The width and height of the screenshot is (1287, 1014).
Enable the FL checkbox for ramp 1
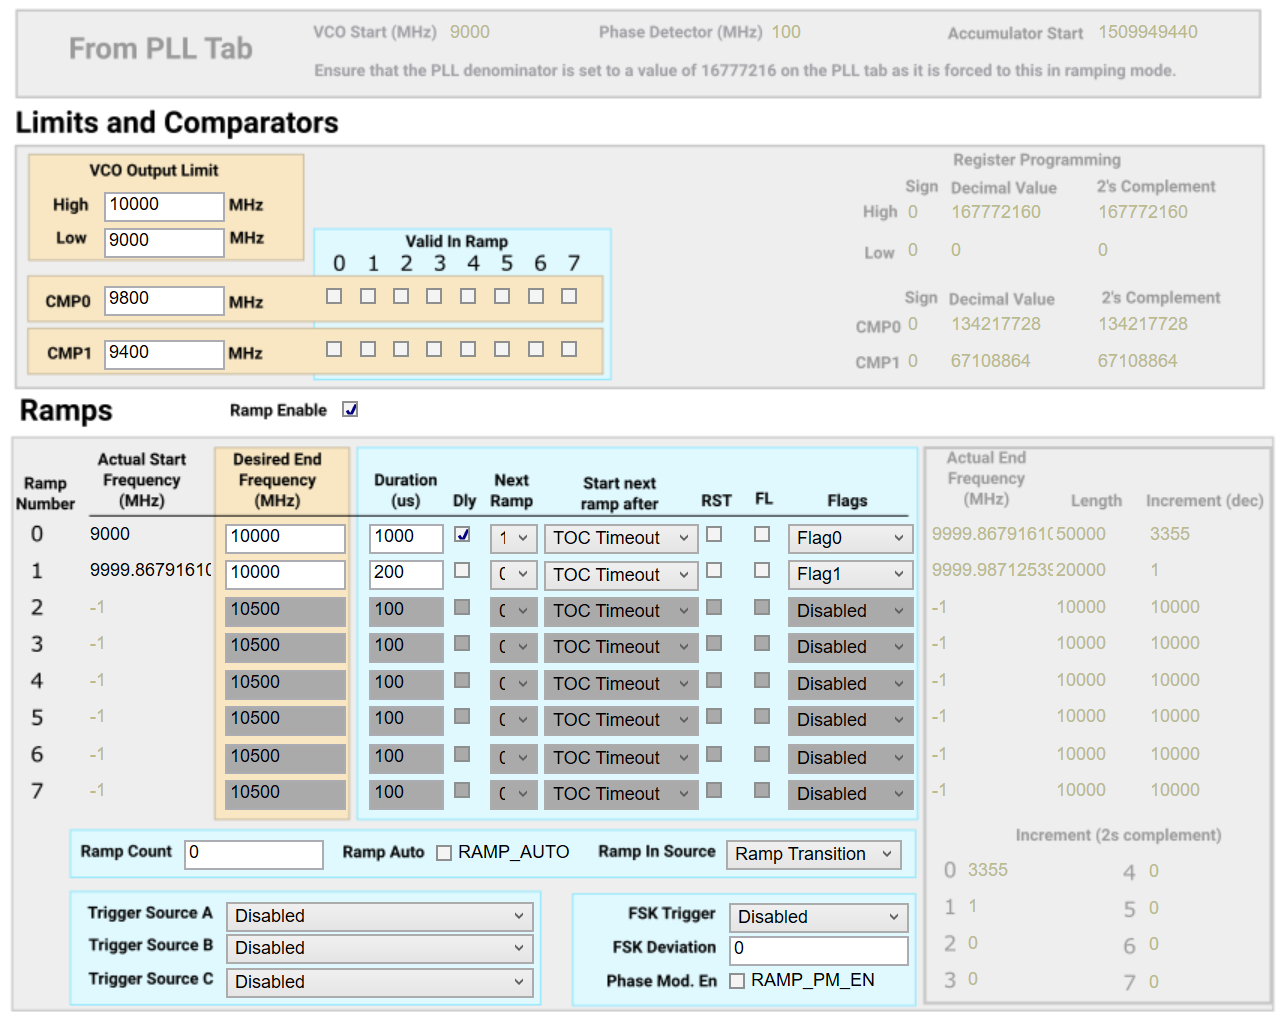[762, 570]
